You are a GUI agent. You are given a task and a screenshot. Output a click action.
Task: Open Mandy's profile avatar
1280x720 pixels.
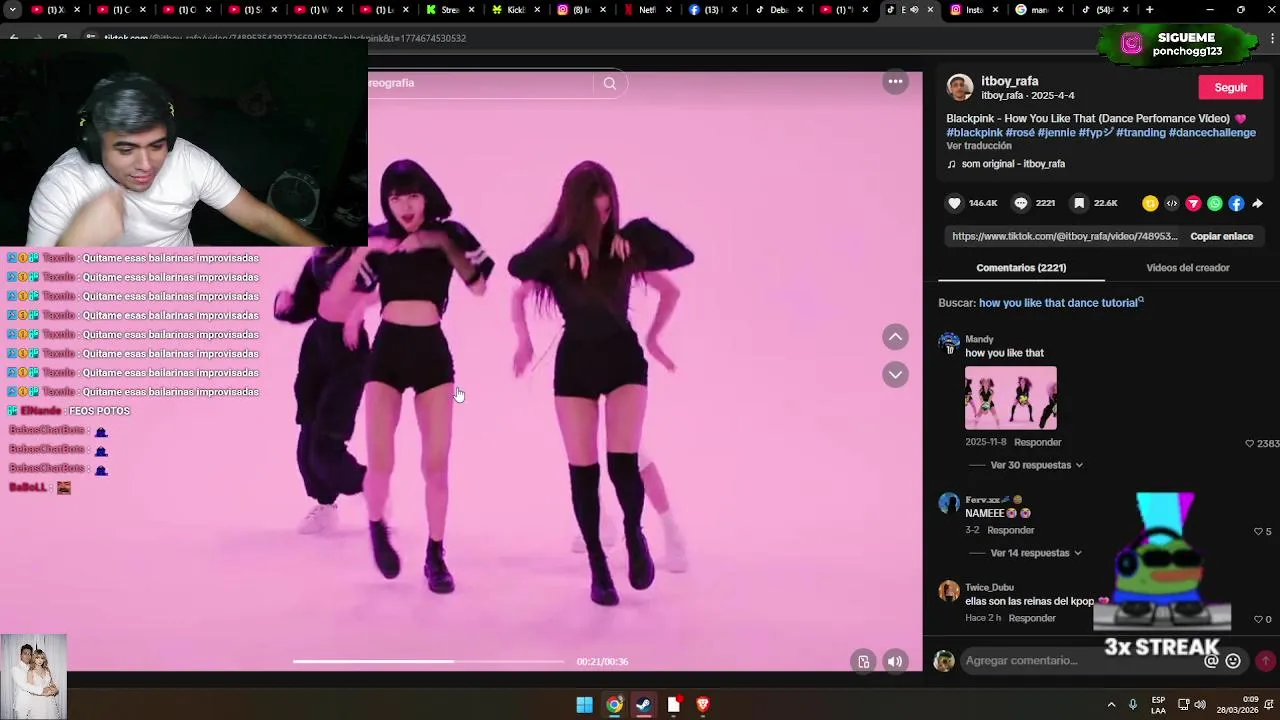click(949, 344)
